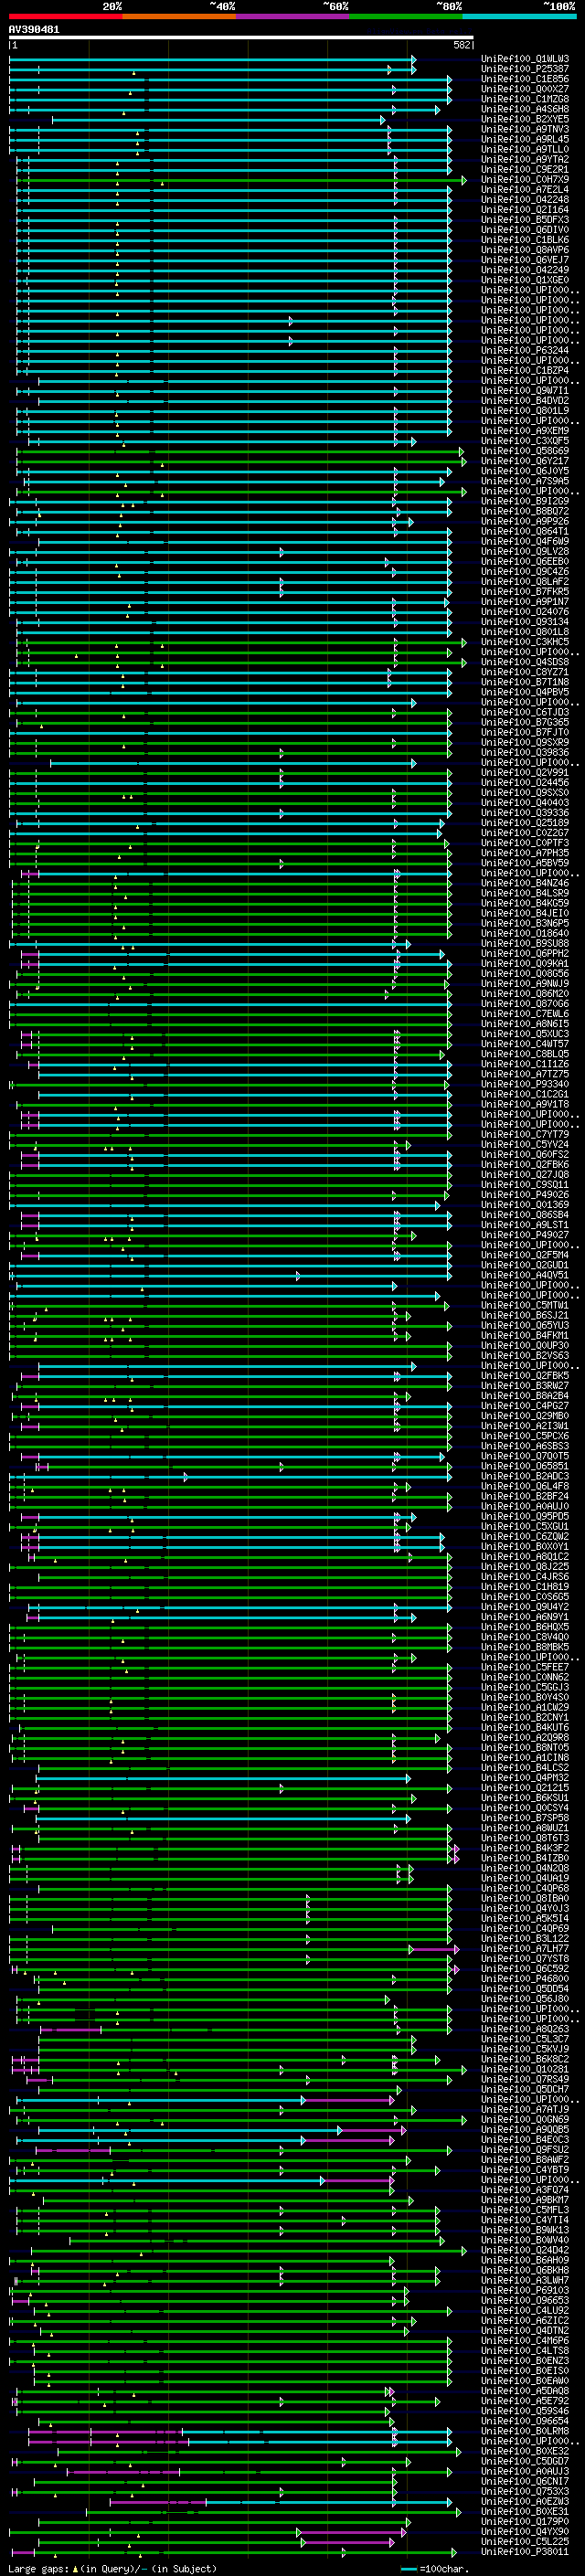This screenshot has height=2576, width=585.
Task: Select the UniRef100_Q2I164 label
Action: [x=525, y=210]
